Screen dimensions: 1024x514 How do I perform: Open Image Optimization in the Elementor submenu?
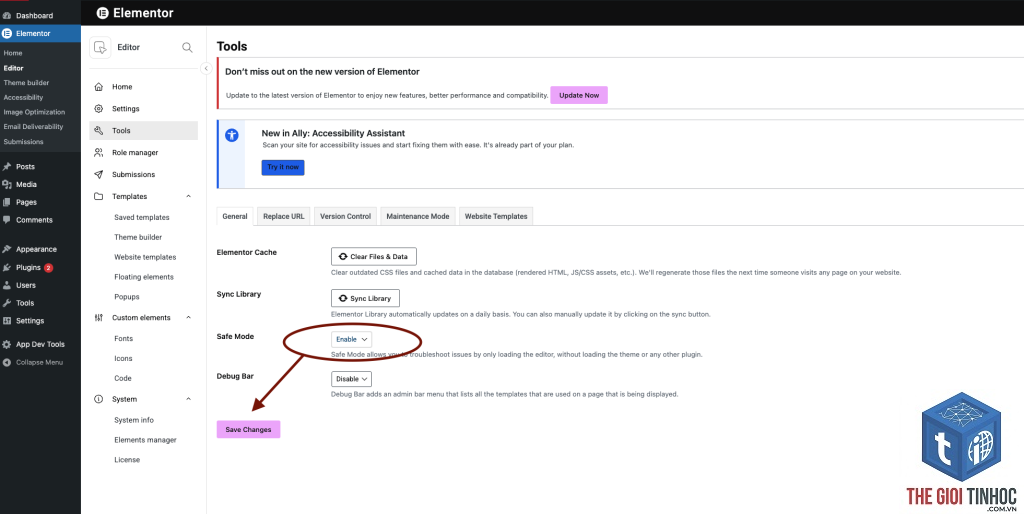[x=35, y=112]
